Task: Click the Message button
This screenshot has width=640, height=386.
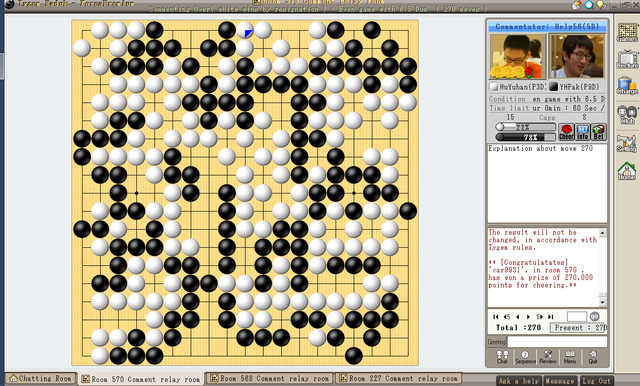Action: coord(560,381)
